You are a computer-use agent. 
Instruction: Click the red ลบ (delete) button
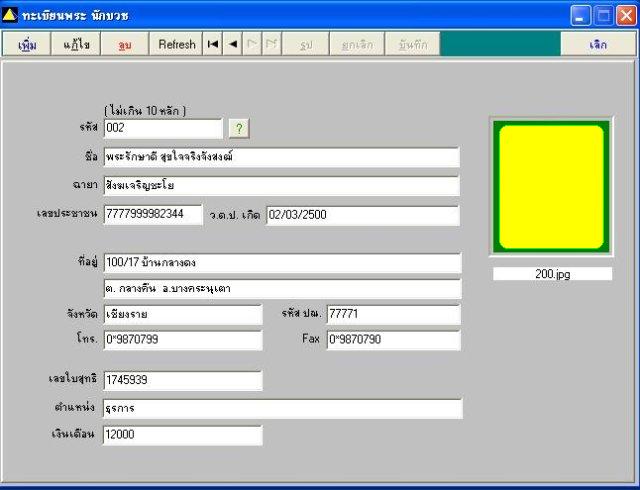(x=124, y=44)
